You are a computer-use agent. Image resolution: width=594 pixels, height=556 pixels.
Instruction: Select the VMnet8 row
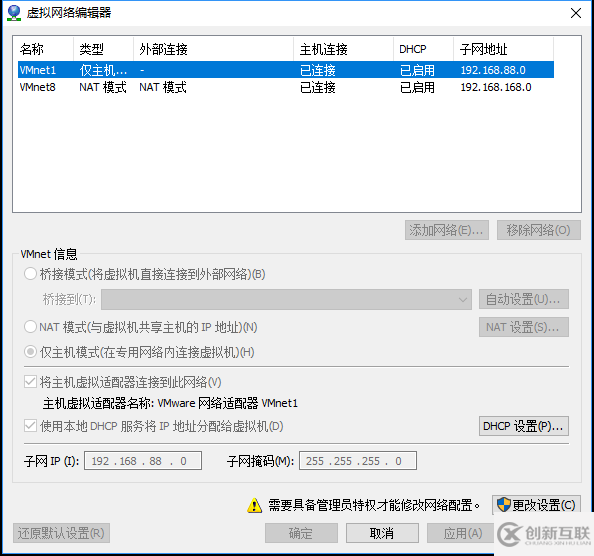tap(286, 87)
